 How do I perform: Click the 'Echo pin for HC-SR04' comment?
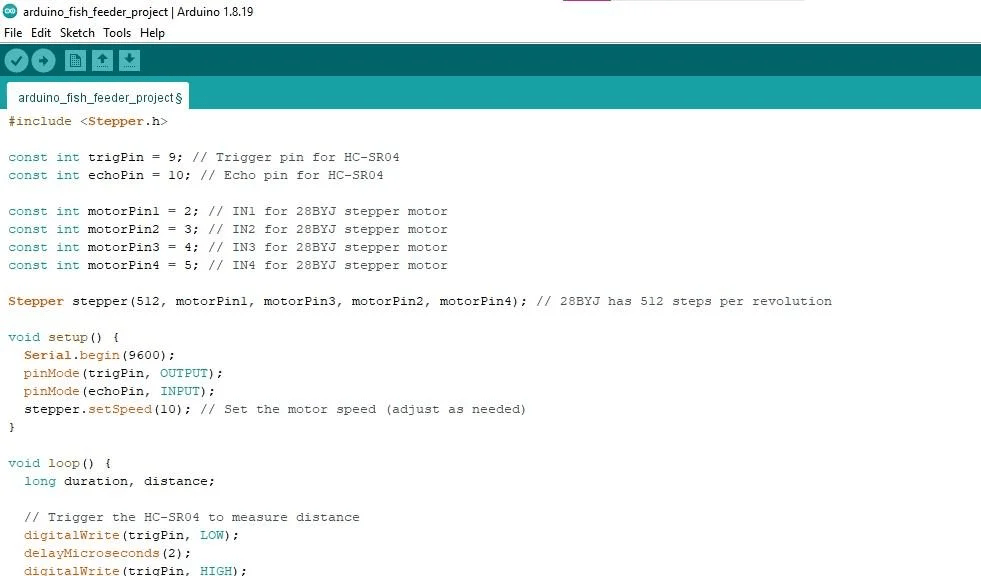click(292, 175)
